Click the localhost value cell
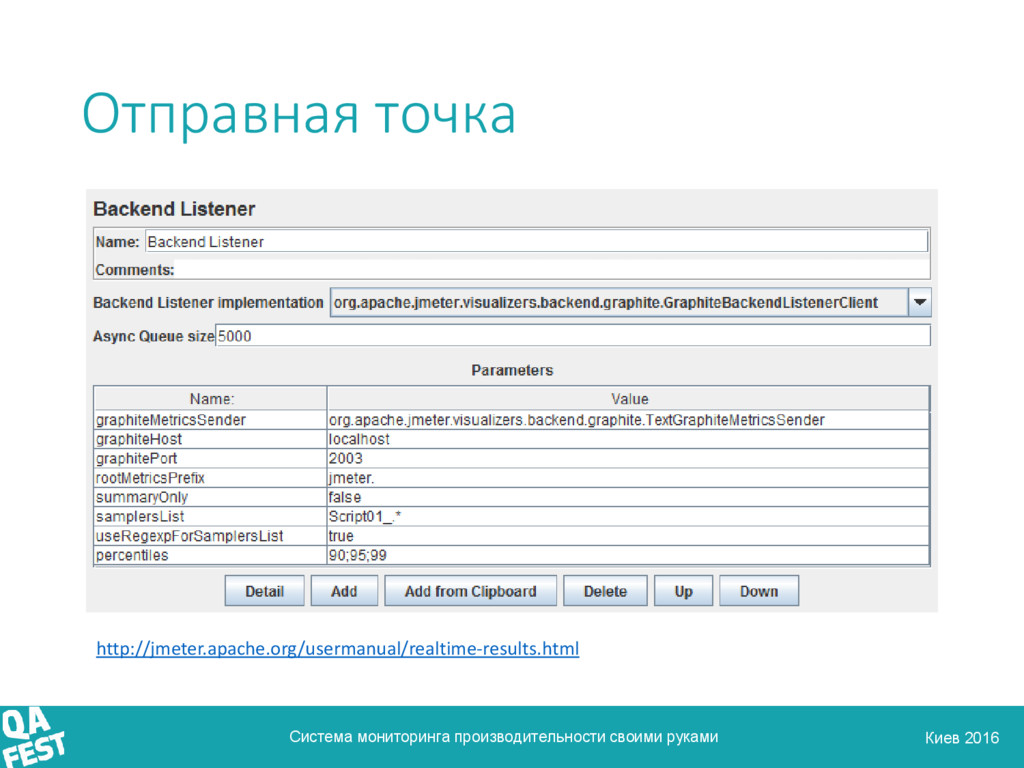Screen dimensions: 1024x768 [x=628, y=439]
